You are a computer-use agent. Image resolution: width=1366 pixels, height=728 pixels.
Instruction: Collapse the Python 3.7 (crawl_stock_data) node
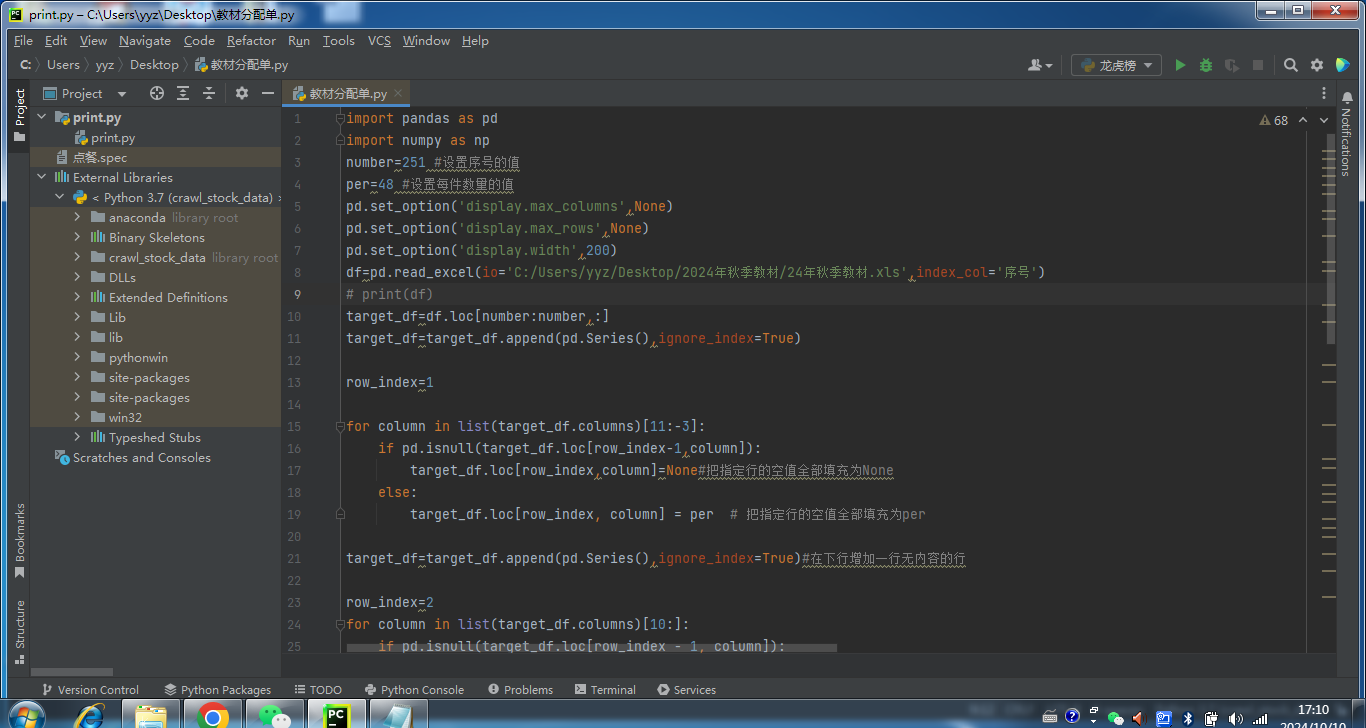(x=60, y=198)
